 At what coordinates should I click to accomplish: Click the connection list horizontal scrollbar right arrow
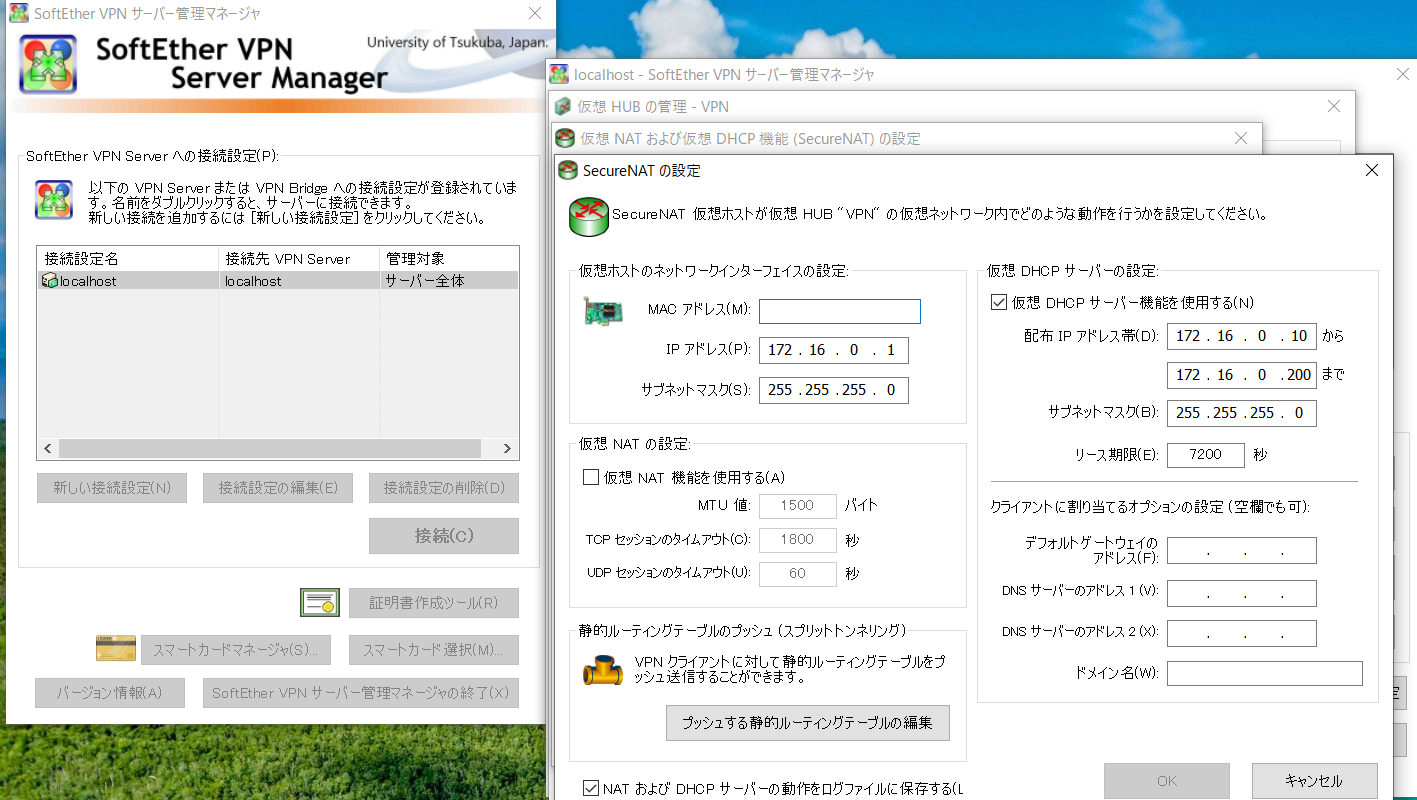507,449
